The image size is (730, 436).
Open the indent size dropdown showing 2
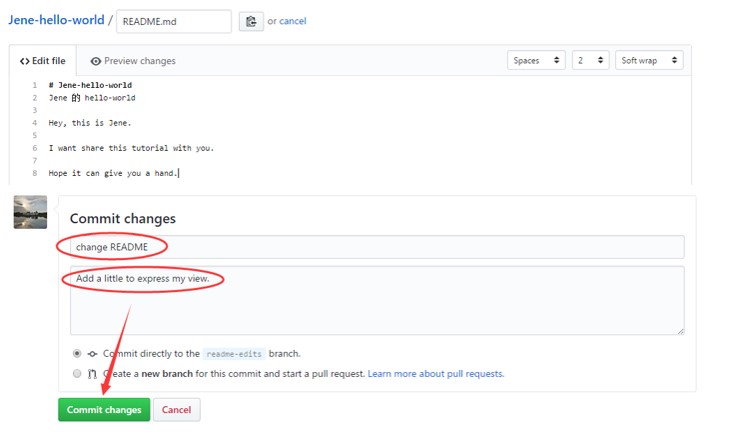click(x=590, y=61)
